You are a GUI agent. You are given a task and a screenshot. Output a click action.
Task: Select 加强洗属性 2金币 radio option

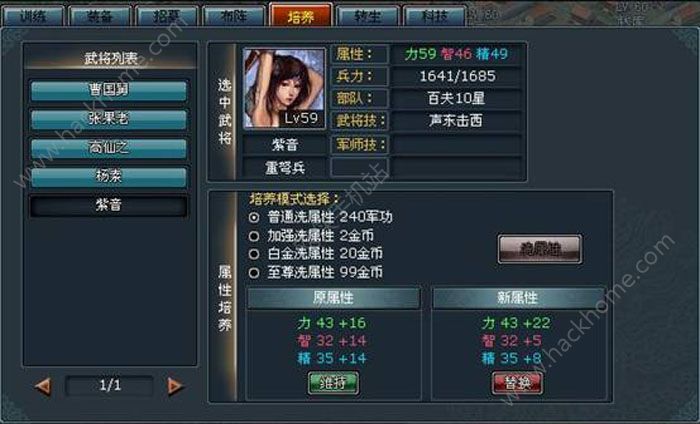[254, 236]
